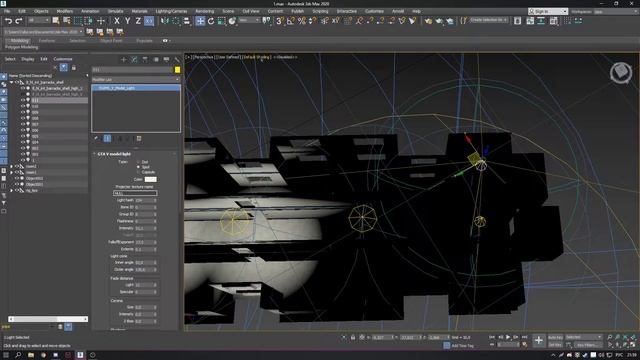Constrain transform to Y axis
Viewport: 640px width, 360px height.
[127, 21]
